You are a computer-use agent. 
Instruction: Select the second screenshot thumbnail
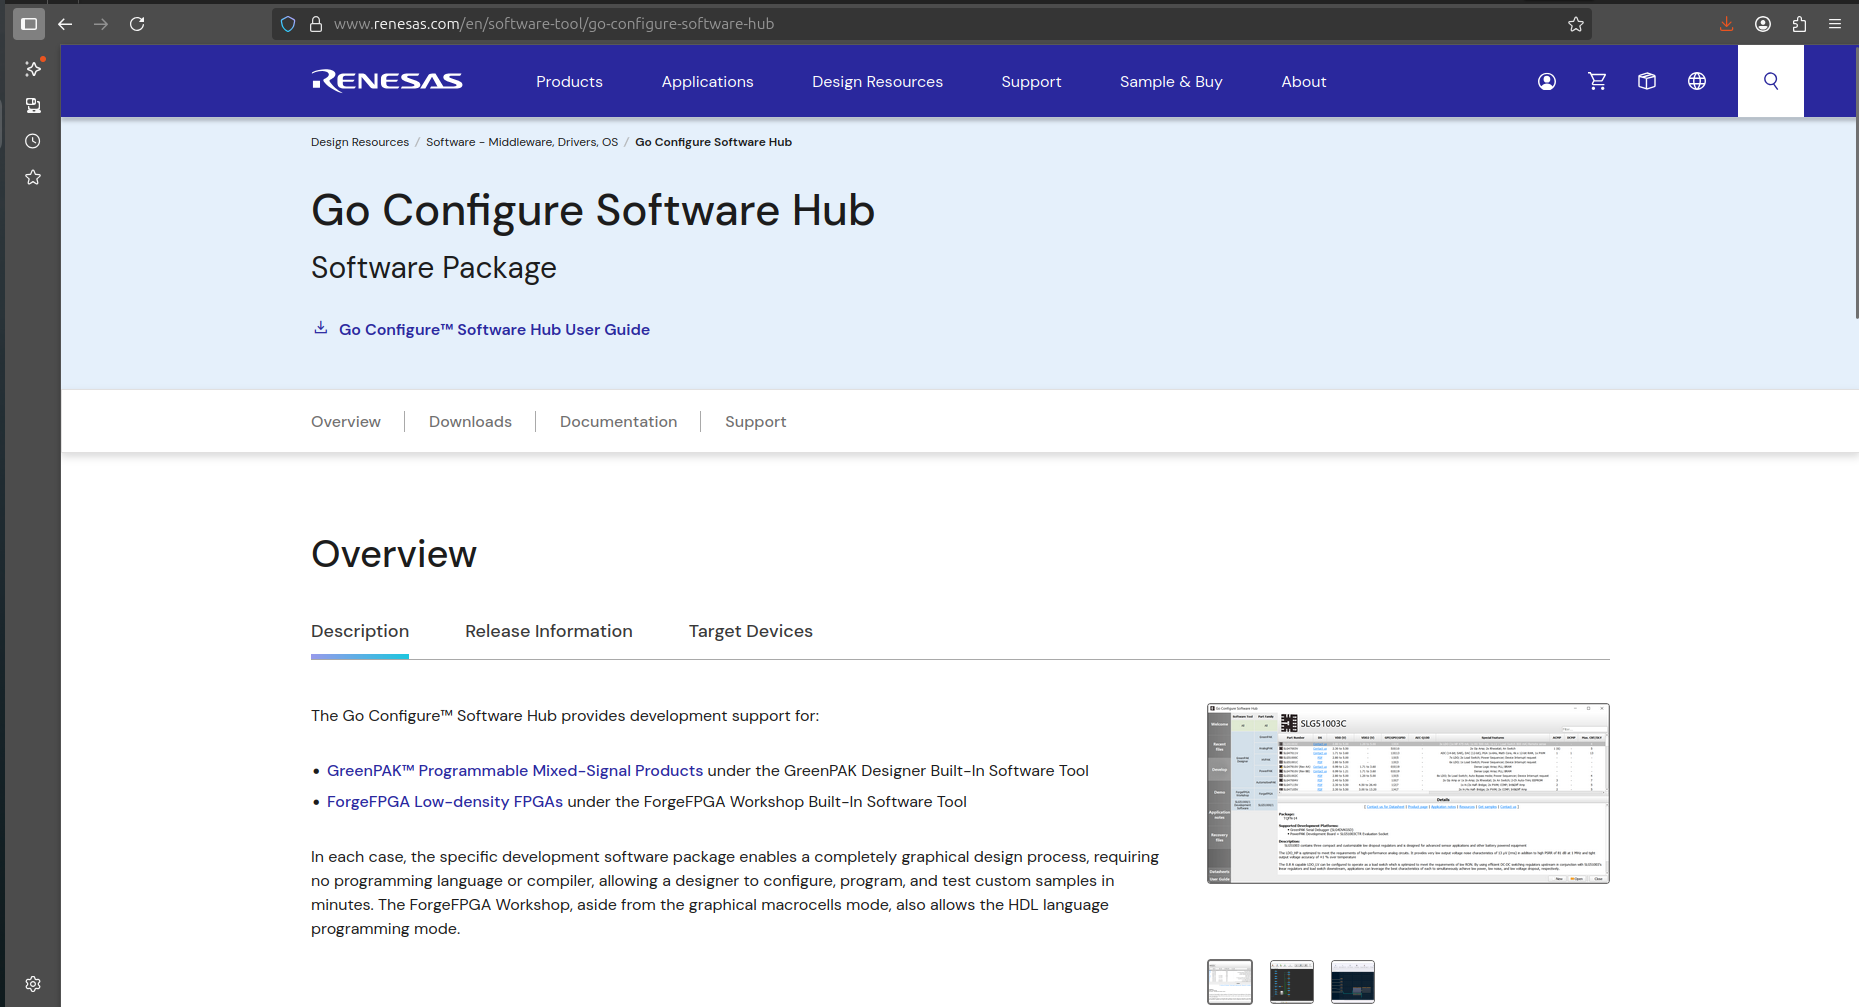pyautogui.click(x=1291, y=982)
